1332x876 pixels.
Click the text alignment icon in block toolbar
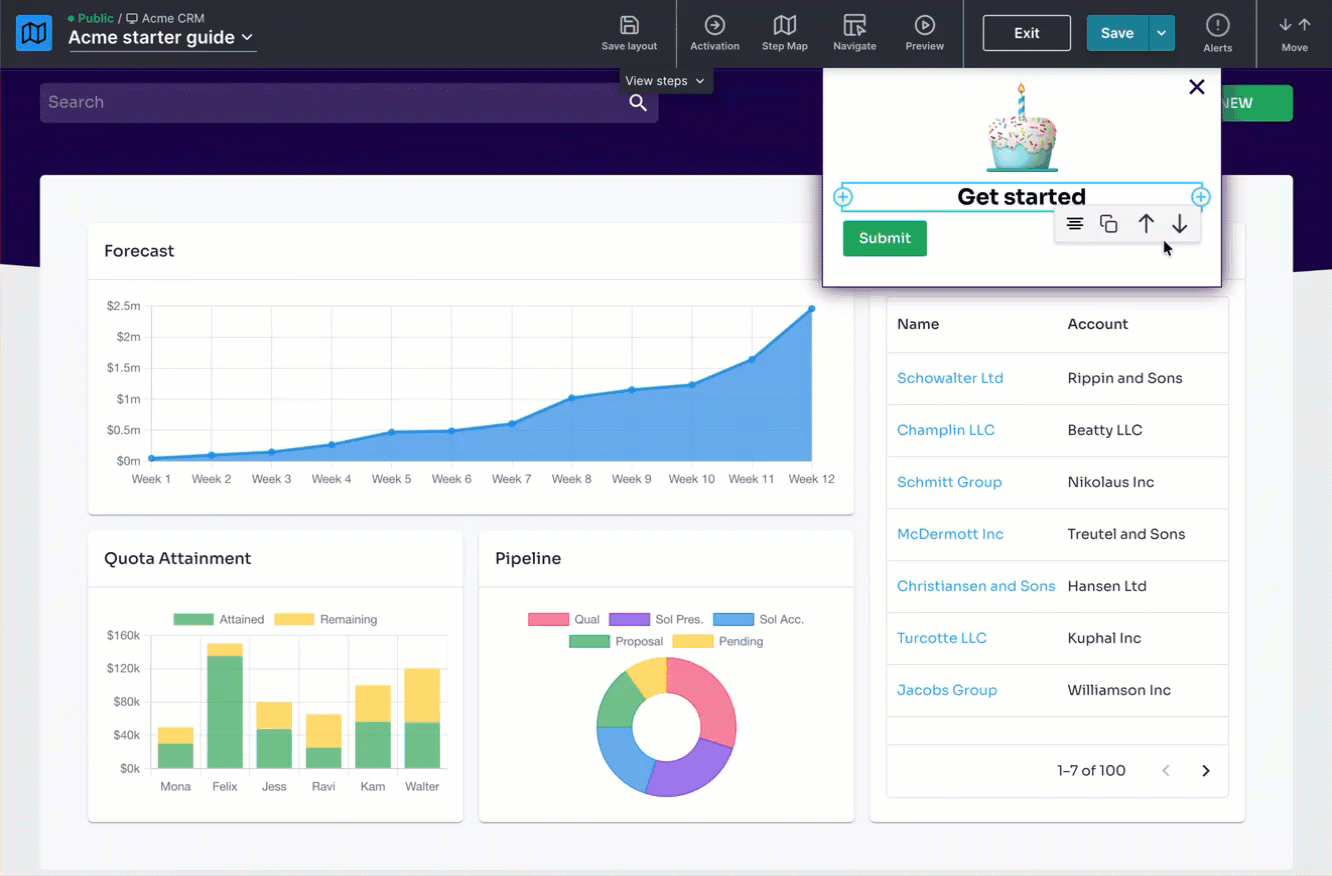(1074, 224)
